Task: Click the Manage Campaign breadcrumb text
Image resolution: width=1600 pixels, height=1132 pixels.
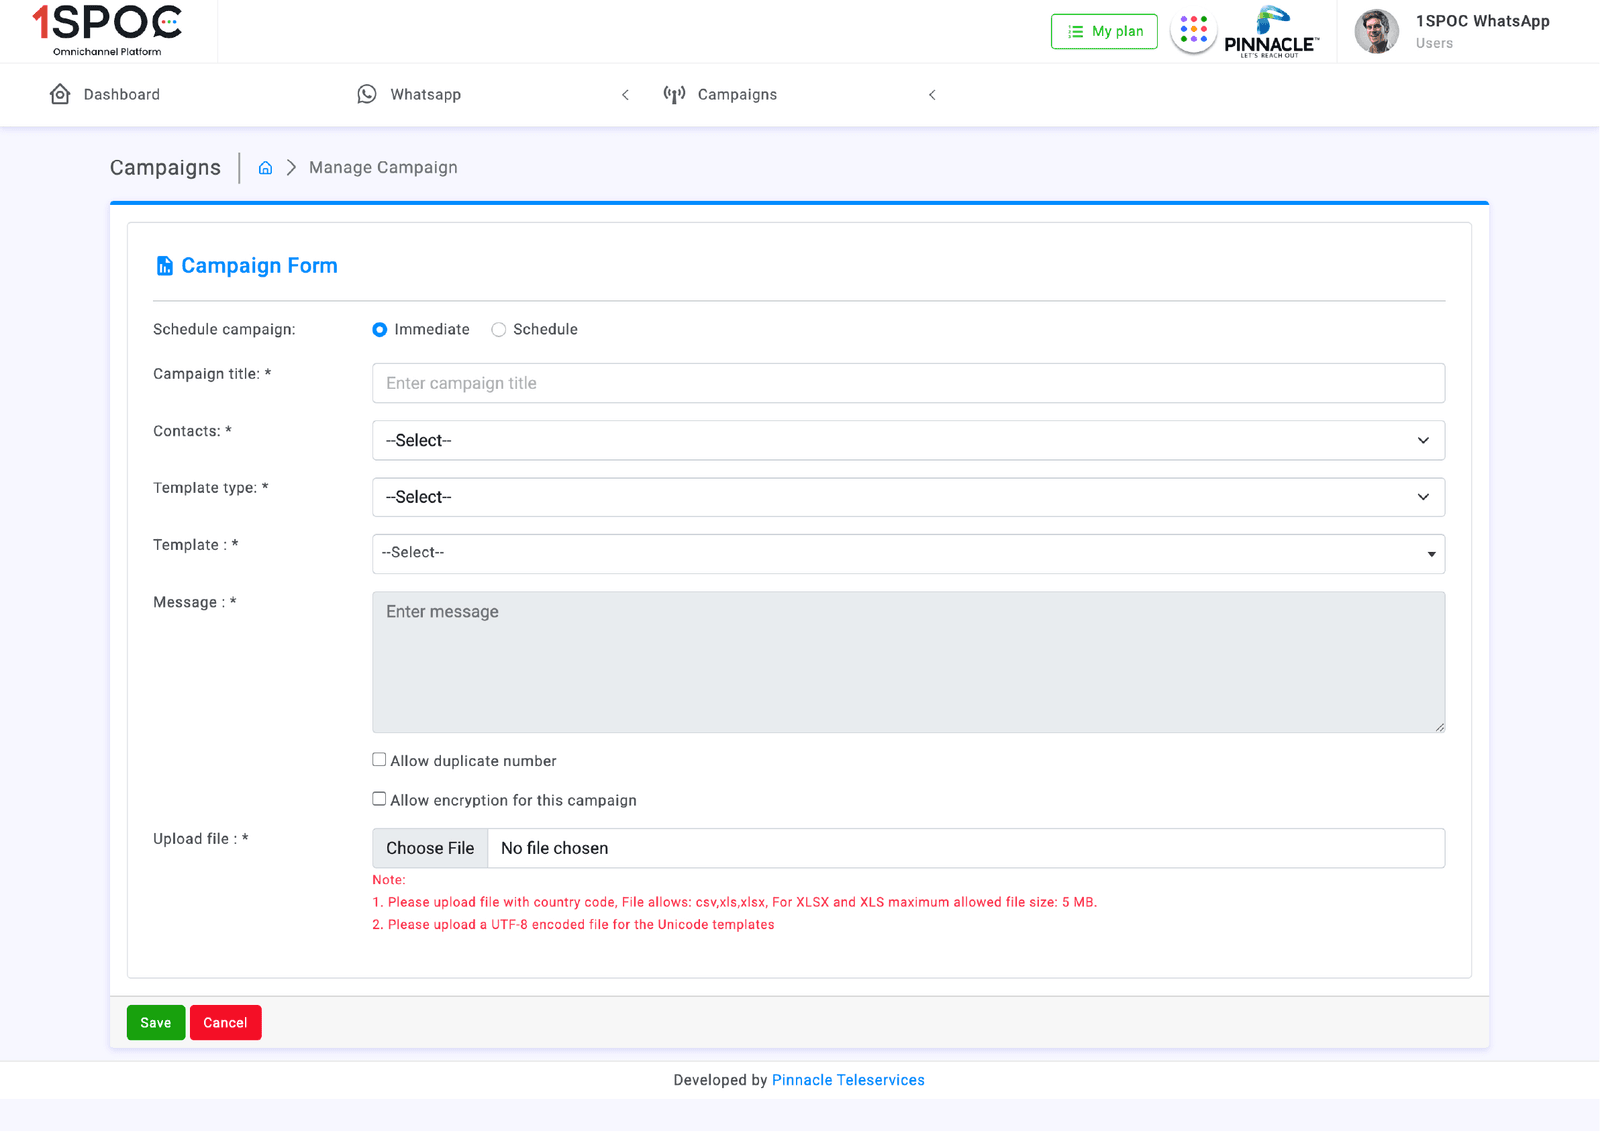Action: [x=383, y=168]
